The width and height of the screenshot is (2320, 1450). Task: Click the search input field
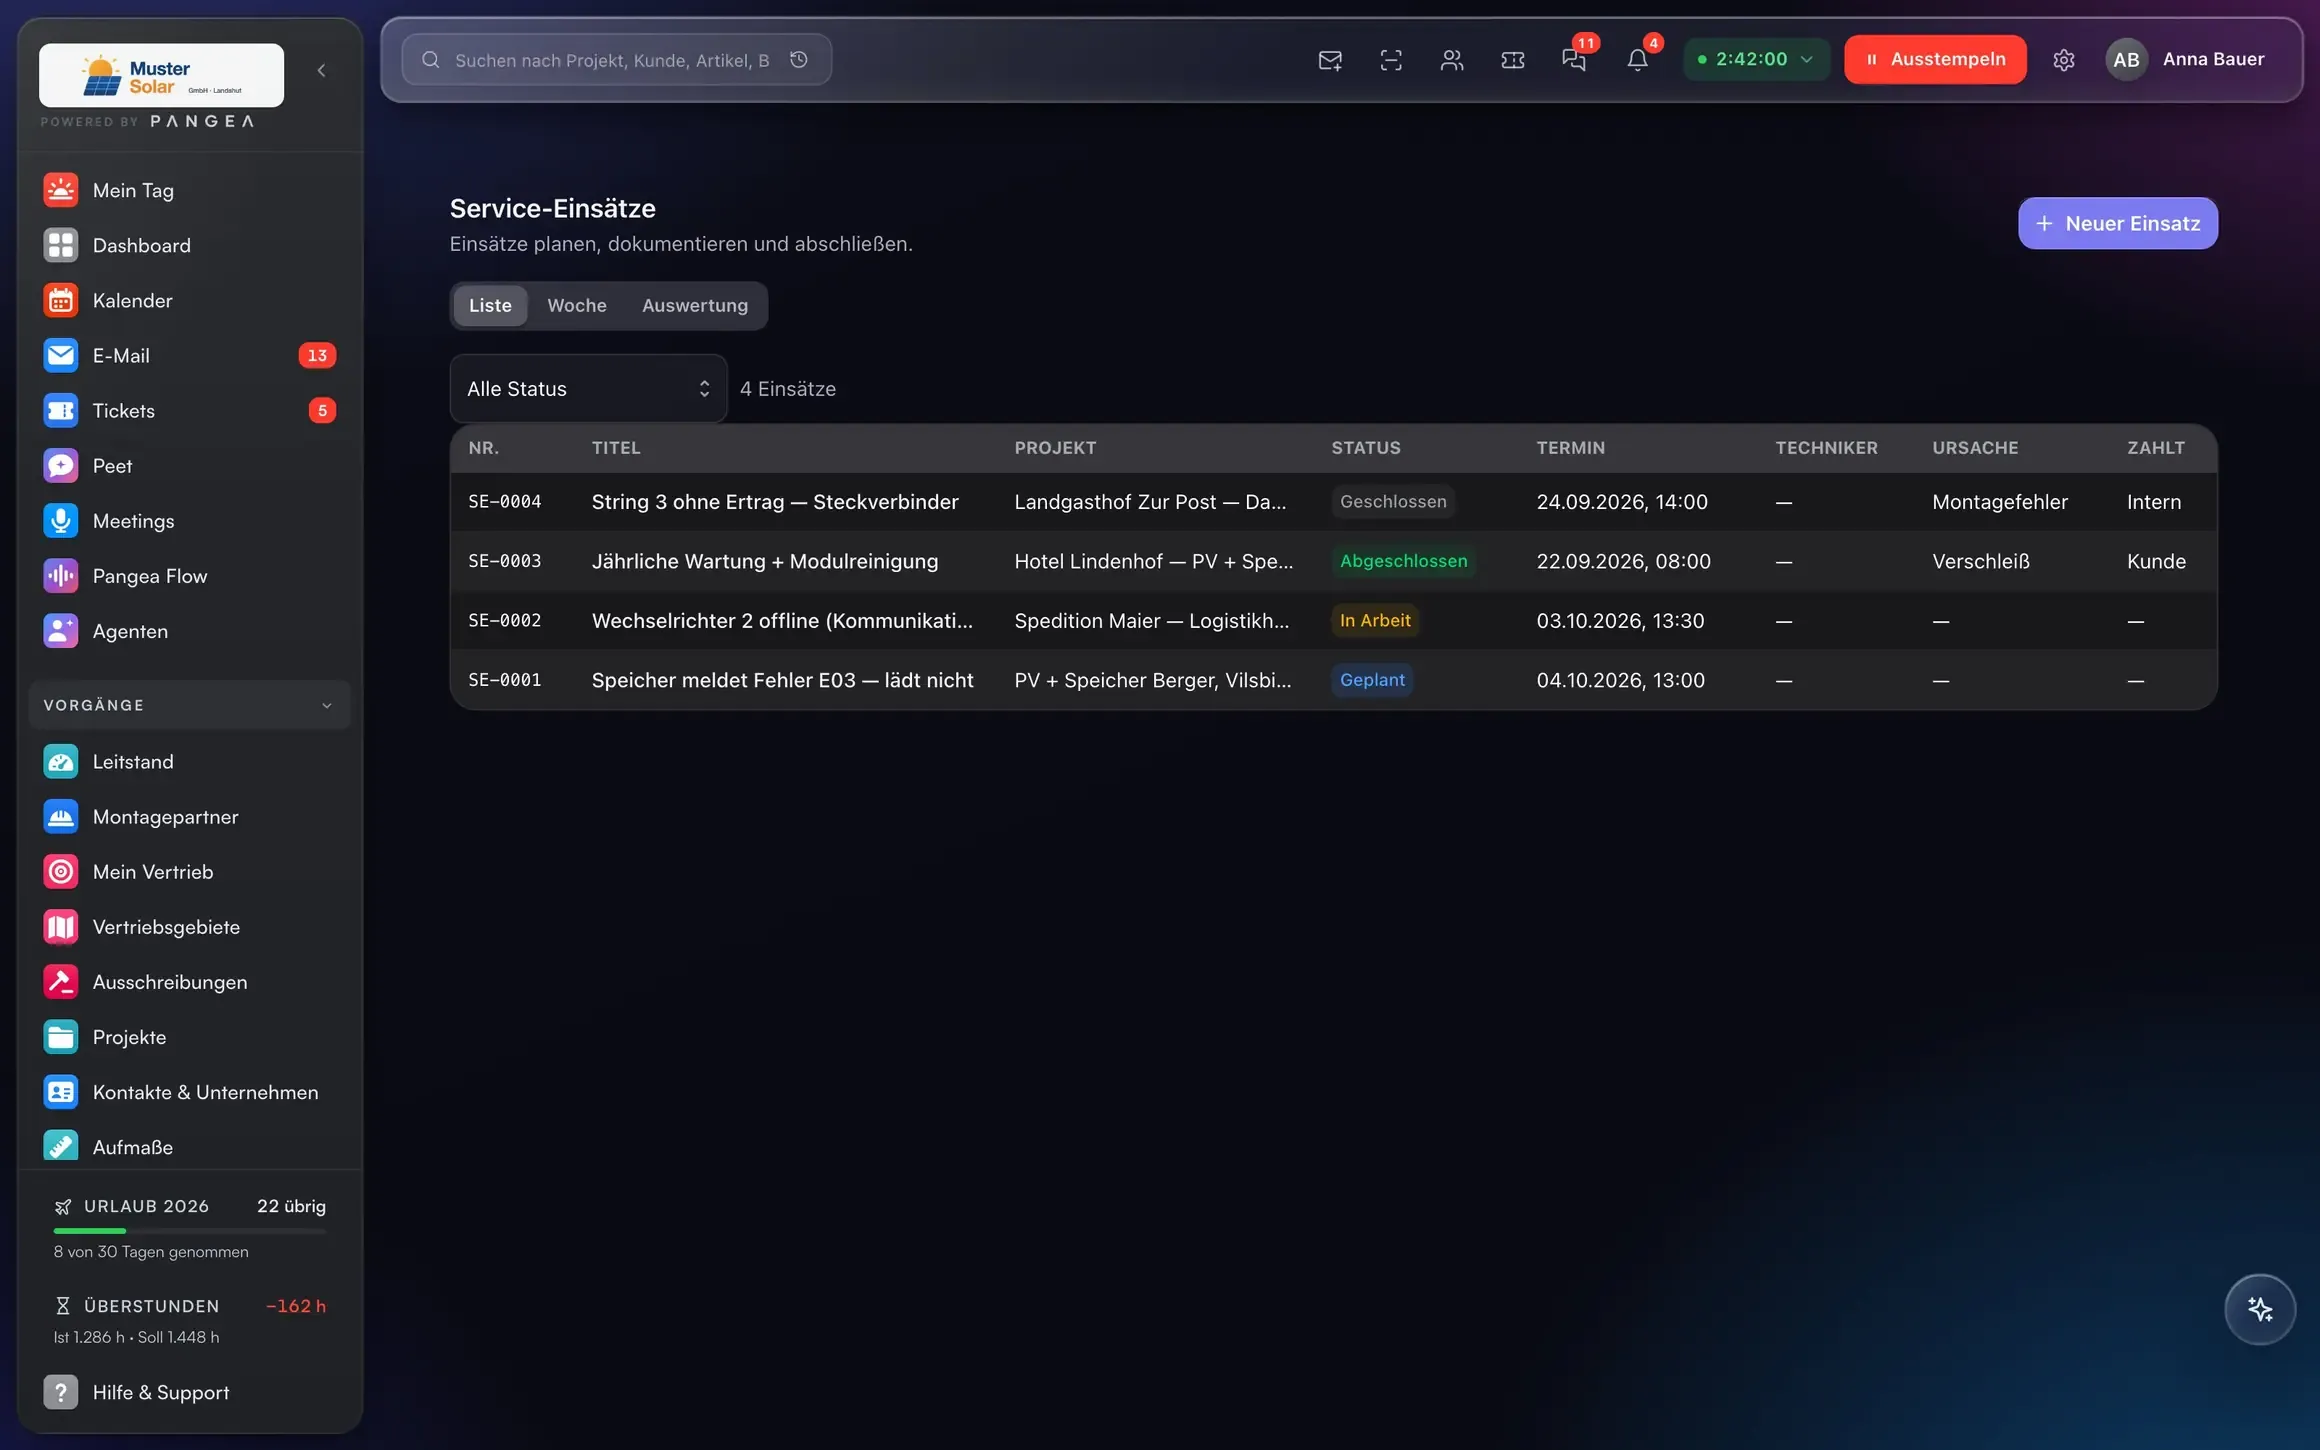point(616,60)
